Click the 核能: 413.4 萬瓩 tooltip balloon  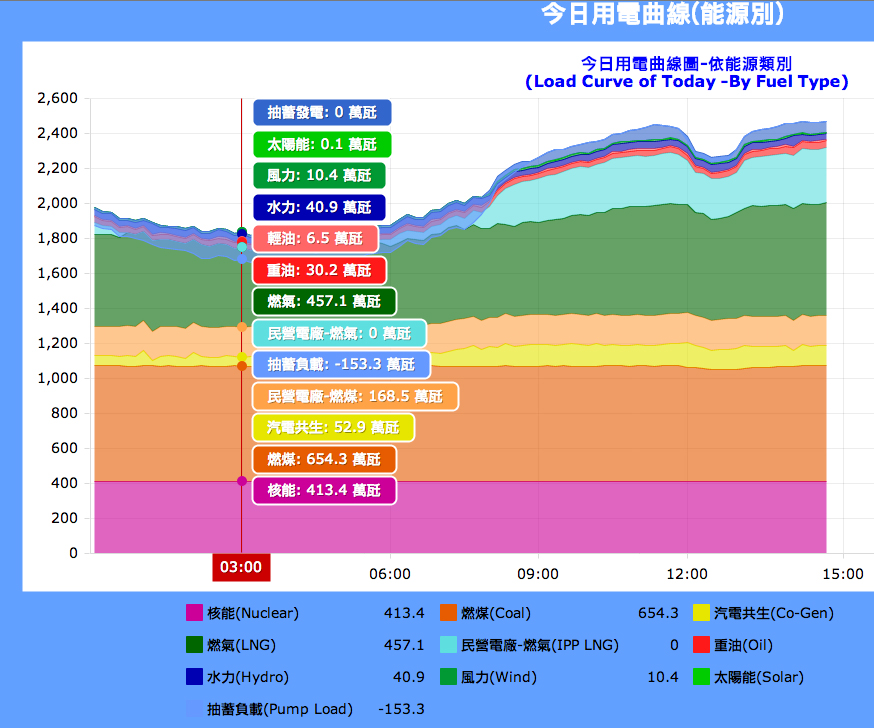[324, 491]
